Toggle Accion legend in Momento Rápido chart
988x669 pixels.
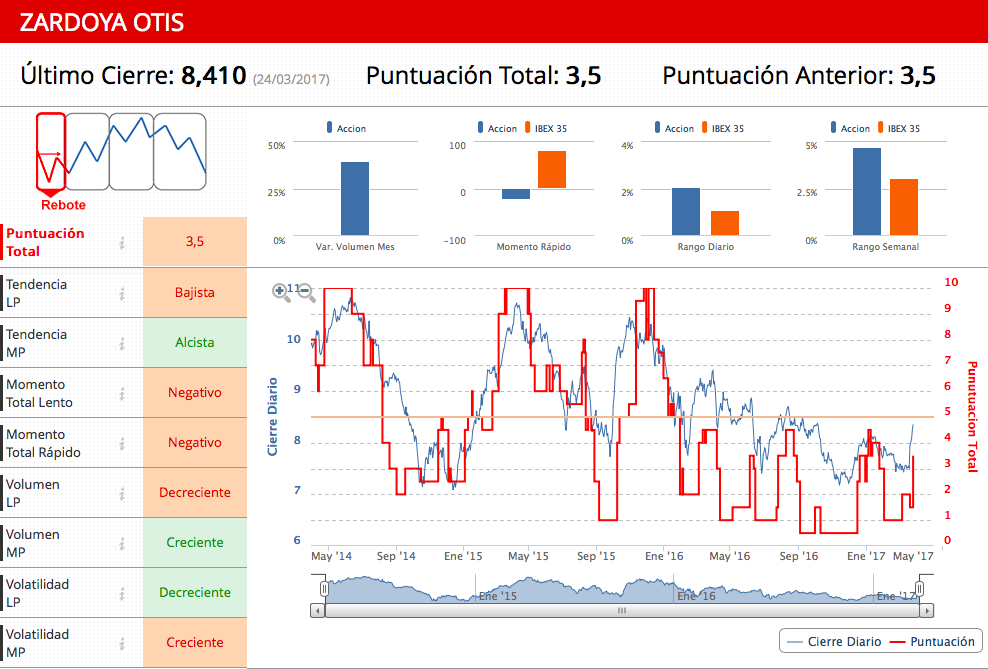tap(497, 128)
